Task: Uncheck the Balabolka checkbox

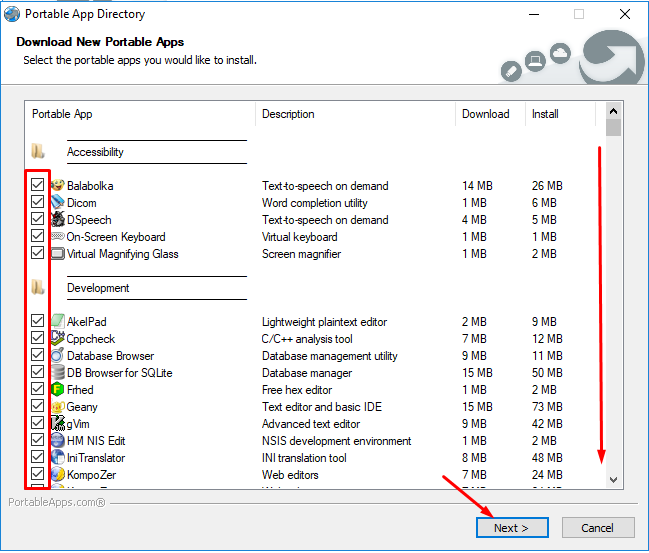Action: 37,184
